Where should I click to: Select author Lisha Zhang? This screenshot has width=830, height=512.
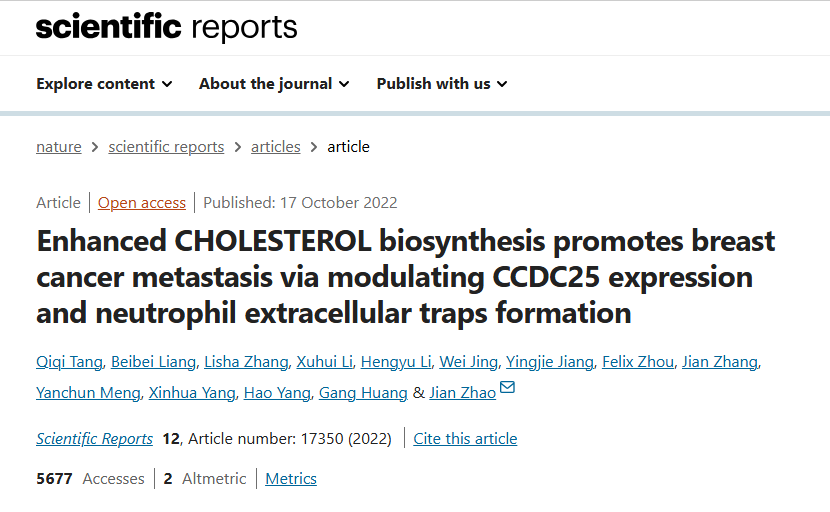[x=246, y=362]
